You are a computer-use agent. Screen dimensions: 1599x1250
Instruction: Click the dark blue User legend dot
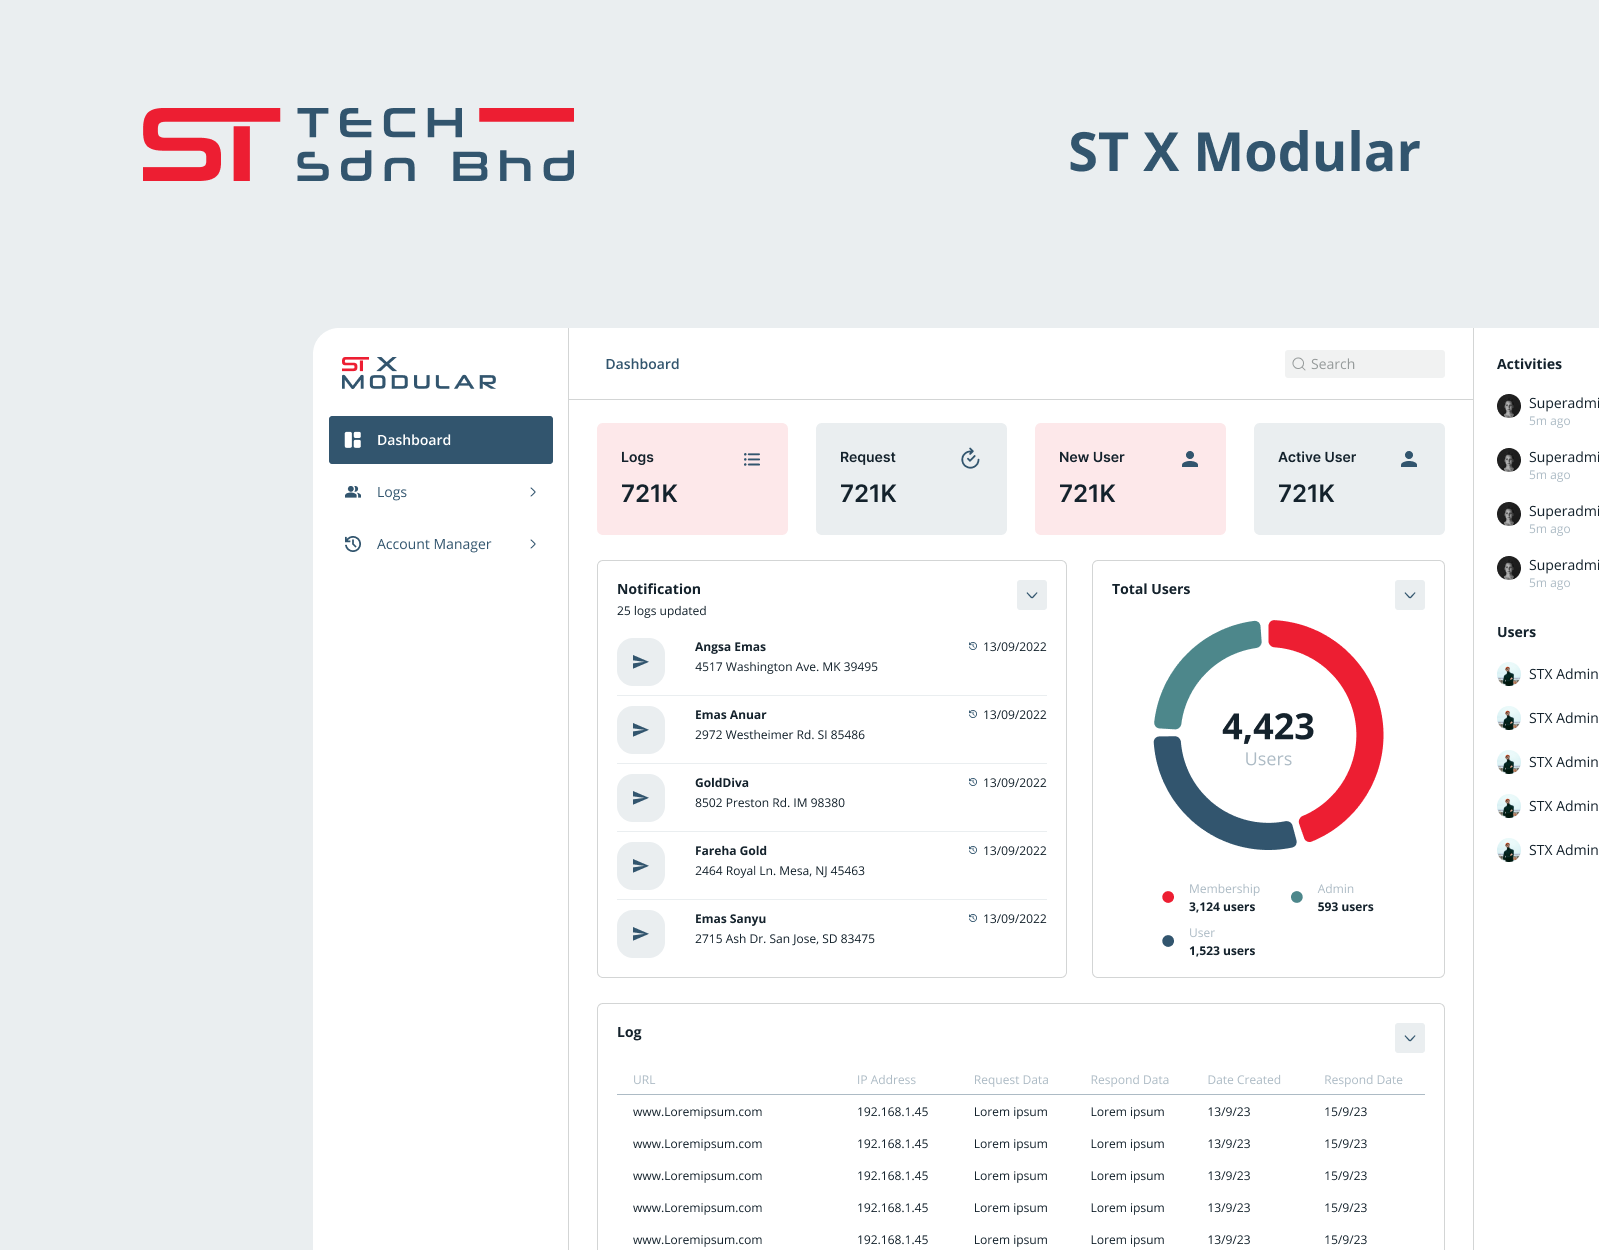click(1168, 941)
